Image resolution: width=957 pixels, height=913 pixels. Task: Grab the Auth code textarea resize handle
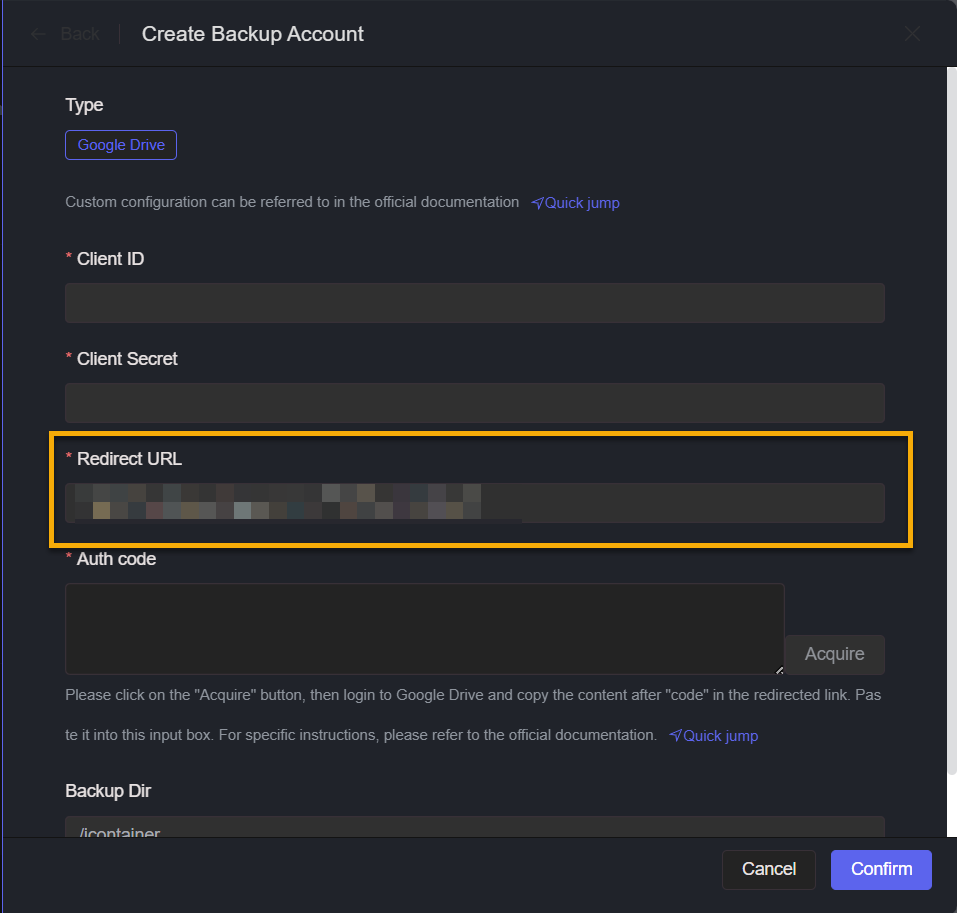click(779, 669)
